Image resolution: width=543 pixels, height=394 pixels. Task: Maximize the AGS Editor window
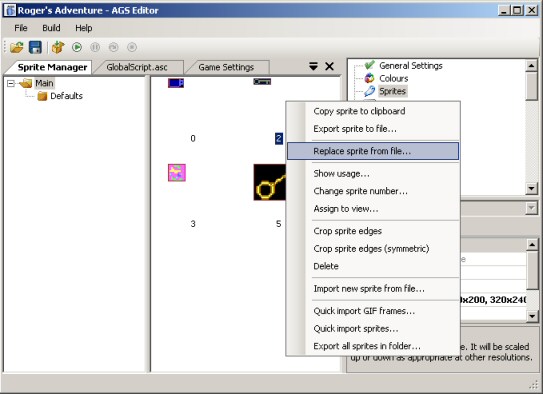(x=517, y=10)
